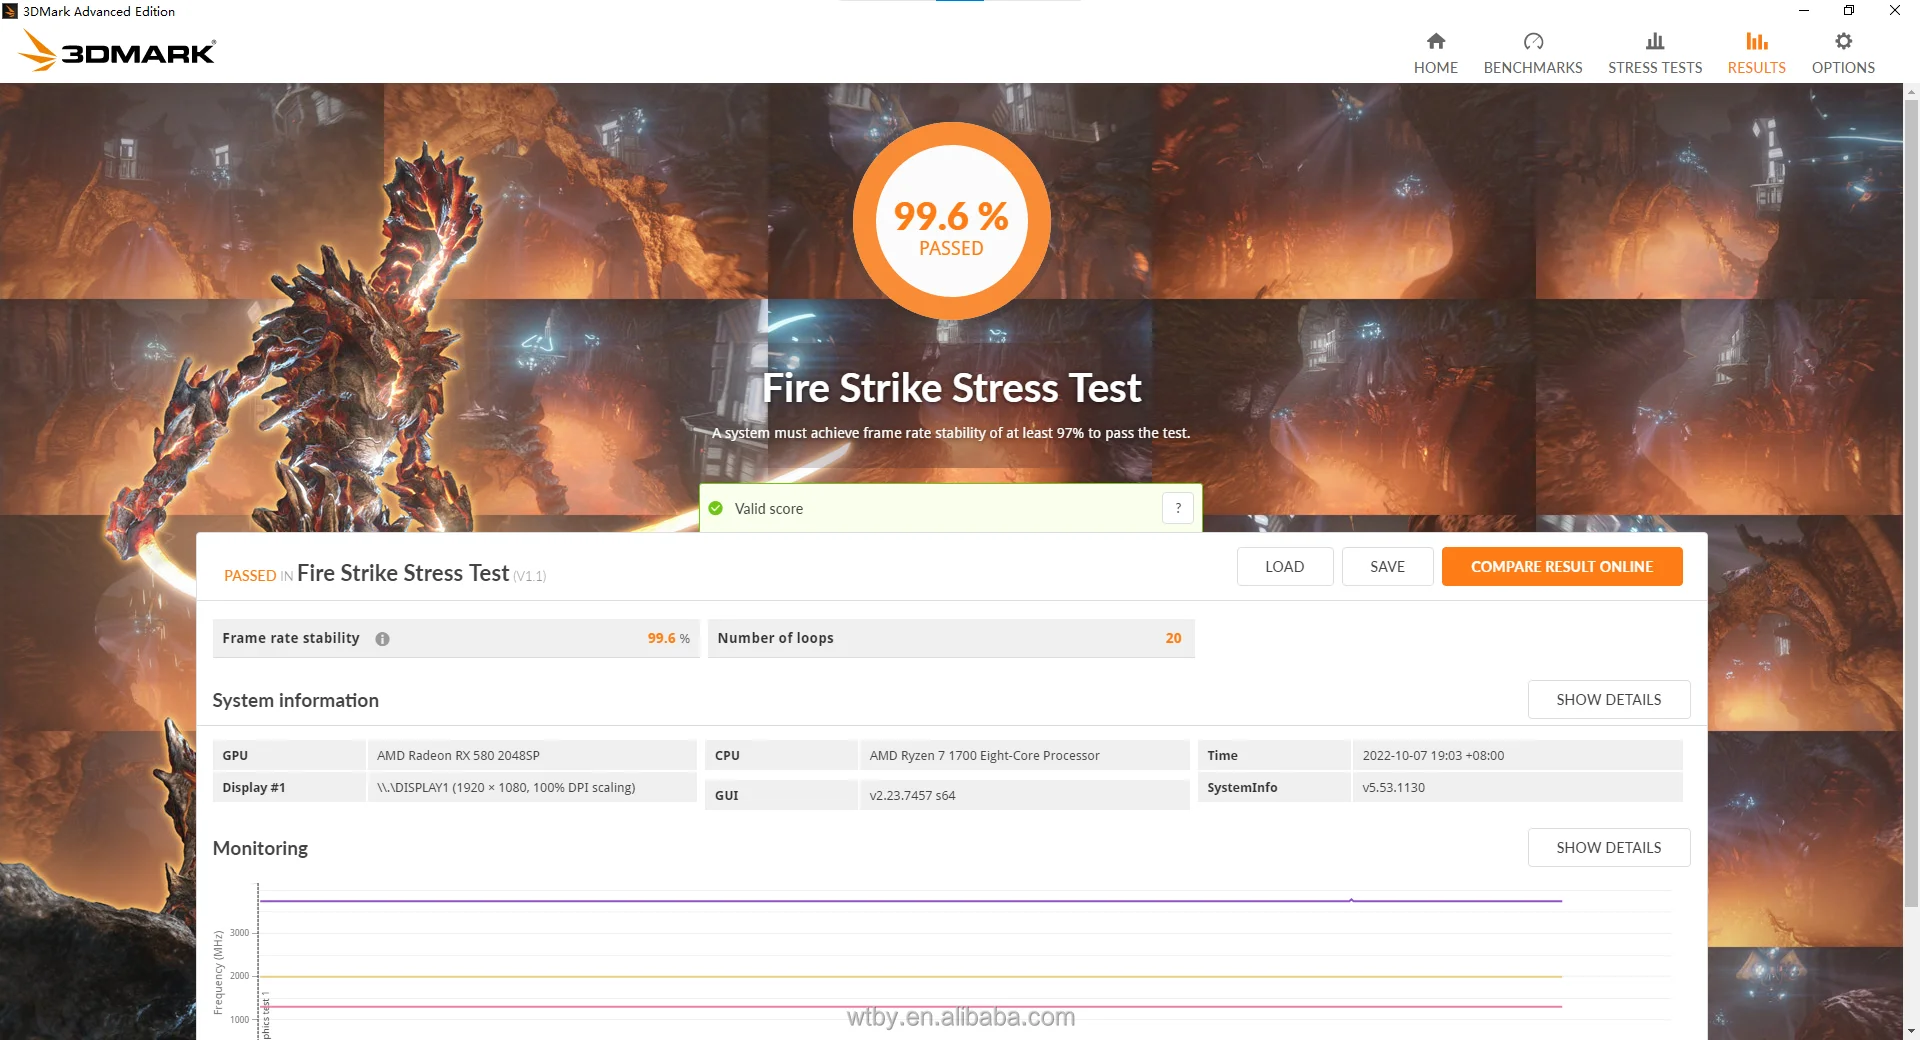1920x1040 pixels.
Task: Click the Options gear icon
Action: (1843, 41)
